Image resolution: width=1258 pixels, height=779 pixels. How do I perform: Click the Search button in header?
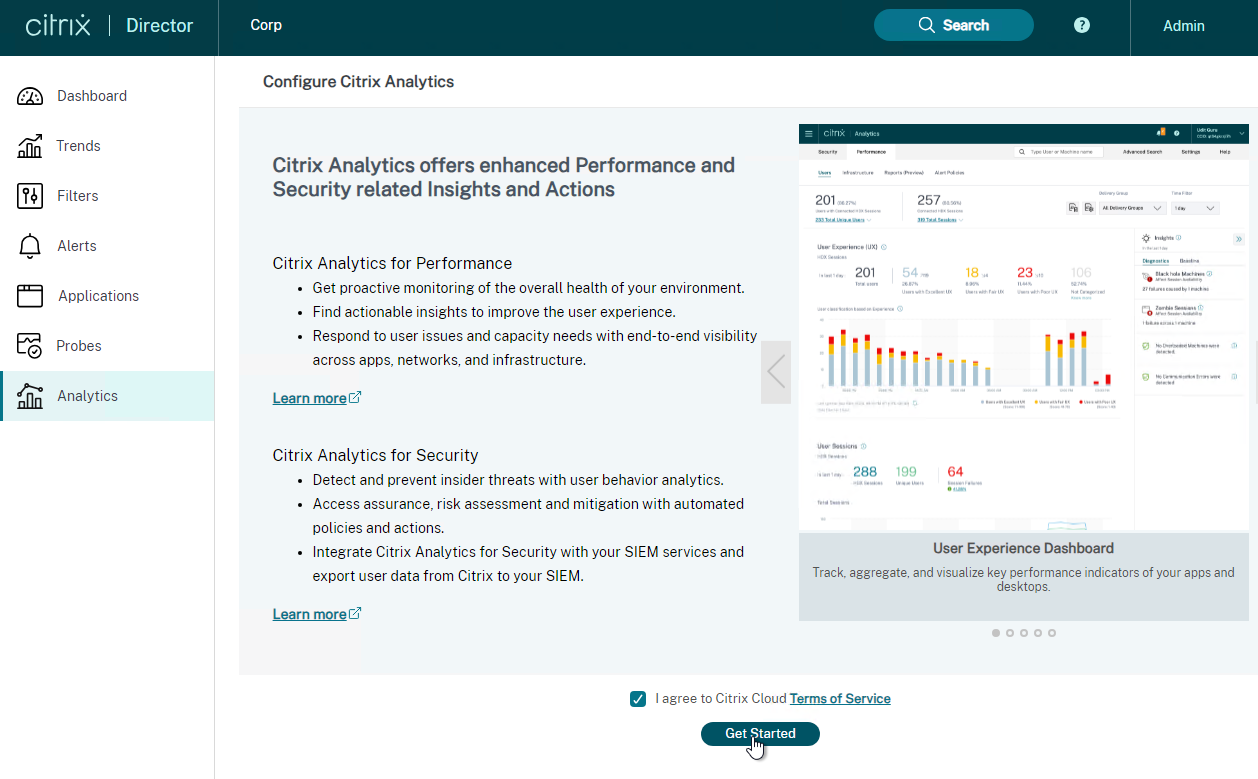[954, 25]
